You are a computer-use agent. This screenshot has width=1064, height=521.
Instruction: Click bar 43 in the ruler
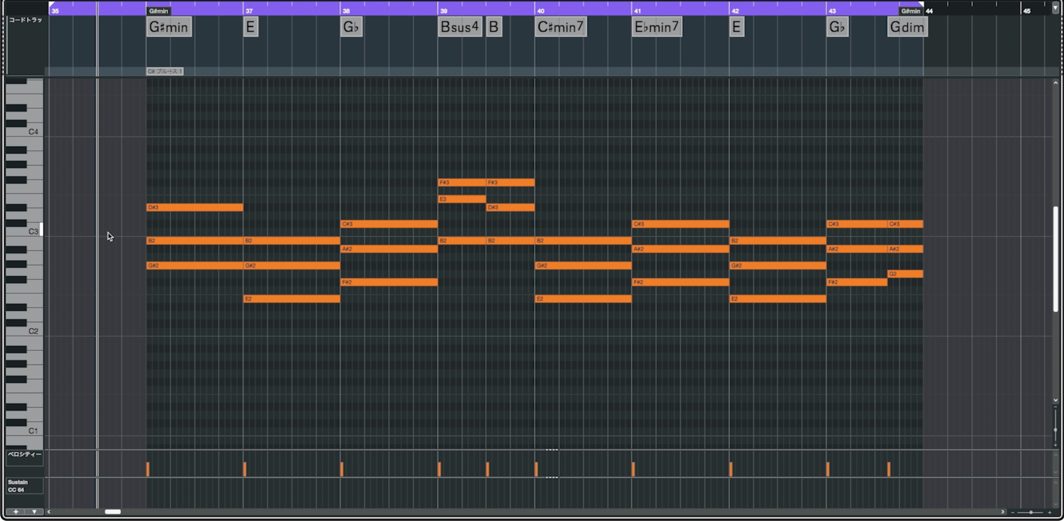tap(832, 11)
